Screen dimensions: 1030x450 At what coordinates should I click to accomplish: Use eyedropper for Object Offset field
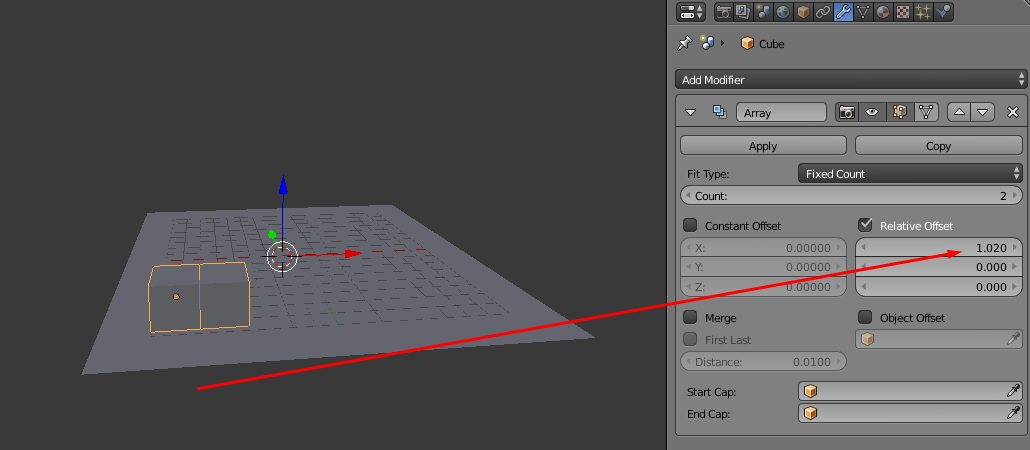pos(1014,339)
